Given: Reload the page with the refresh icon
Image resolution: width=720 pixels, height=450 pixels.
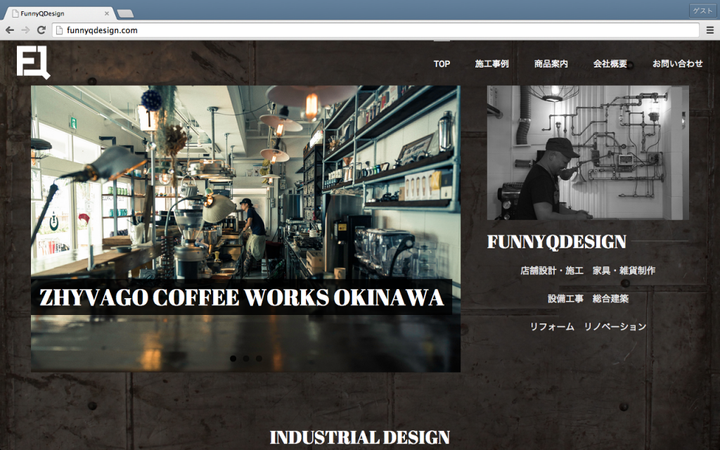Looking at the screenshot, I should pos(41,30).
